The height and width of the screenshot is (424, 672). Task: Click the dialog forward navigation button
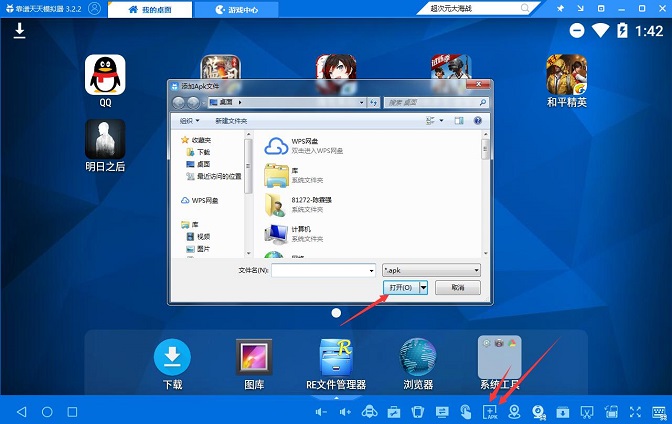click(193, 102)
